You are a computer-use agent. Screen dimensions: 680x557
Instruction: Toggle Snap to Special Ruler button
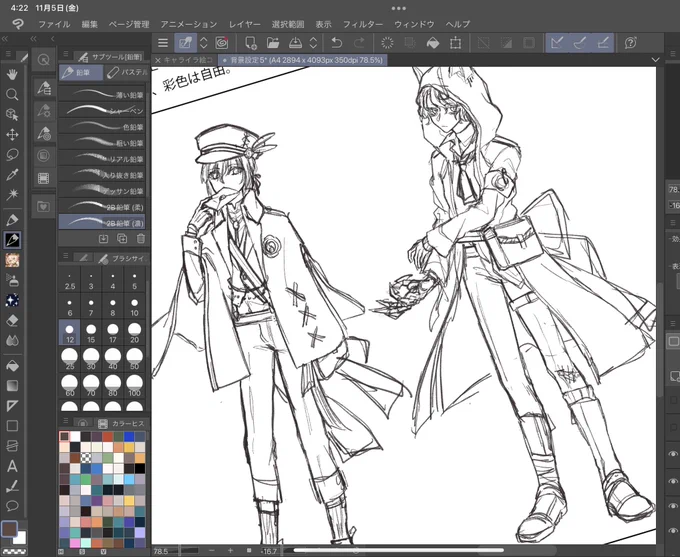[x=580, y=43]
